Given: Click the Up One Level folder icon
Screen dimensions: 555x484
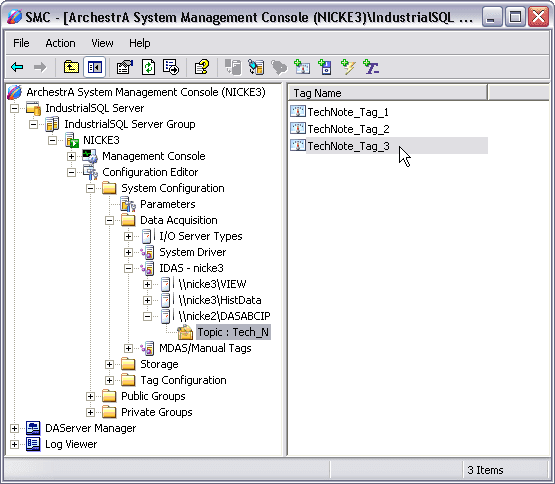Looking at the screenshot, I should tap(71, 67).
